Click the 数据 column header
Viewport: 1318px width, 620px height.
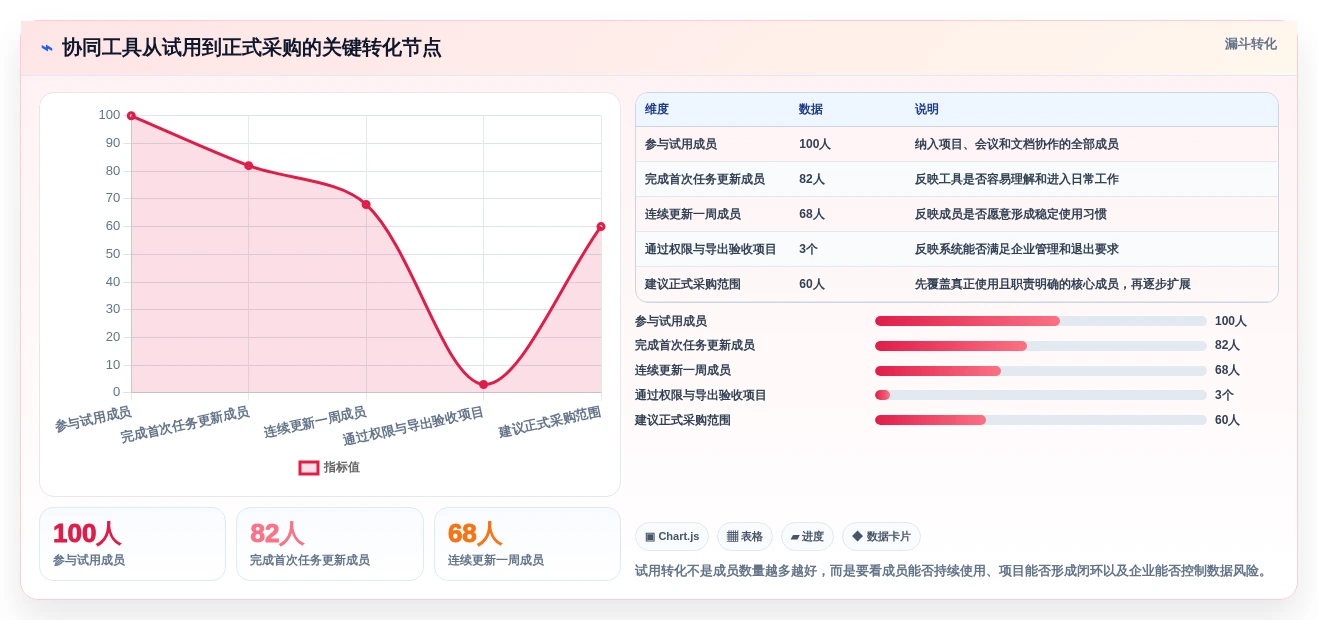pos(811,110)
